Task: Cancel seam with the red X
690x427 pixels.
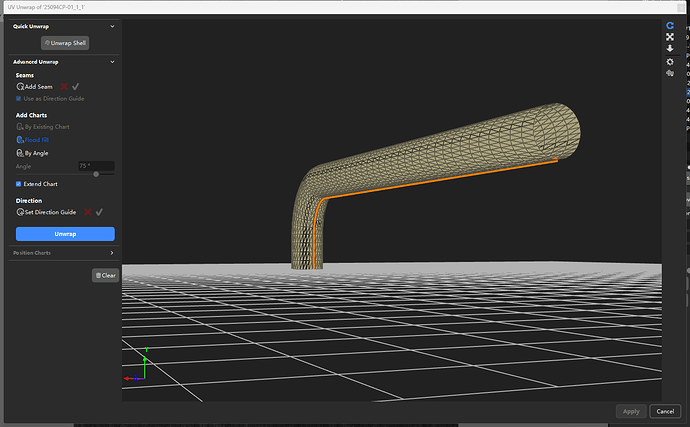Action: point(64,87)
